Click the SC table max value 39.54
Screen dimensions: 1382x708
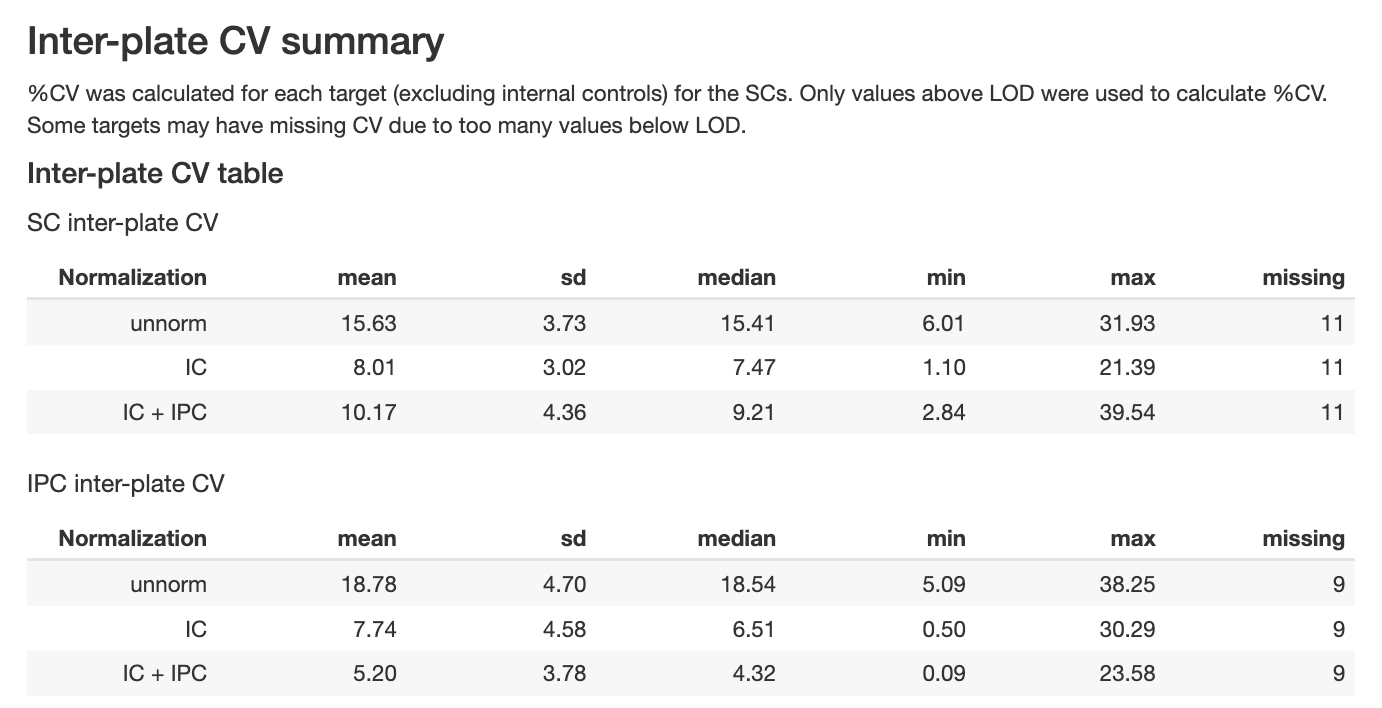(1127, 412)
